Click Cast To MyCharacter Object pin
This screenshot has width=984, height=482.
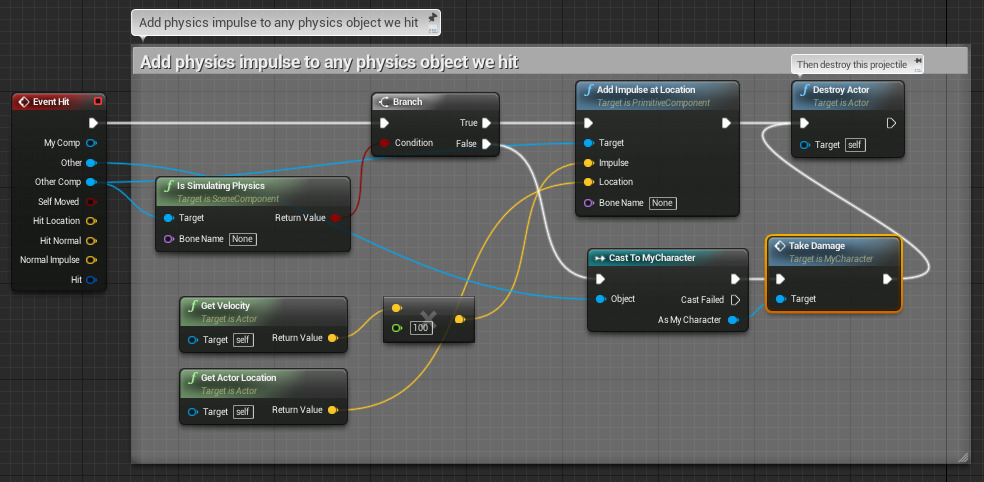pos(600,299)
